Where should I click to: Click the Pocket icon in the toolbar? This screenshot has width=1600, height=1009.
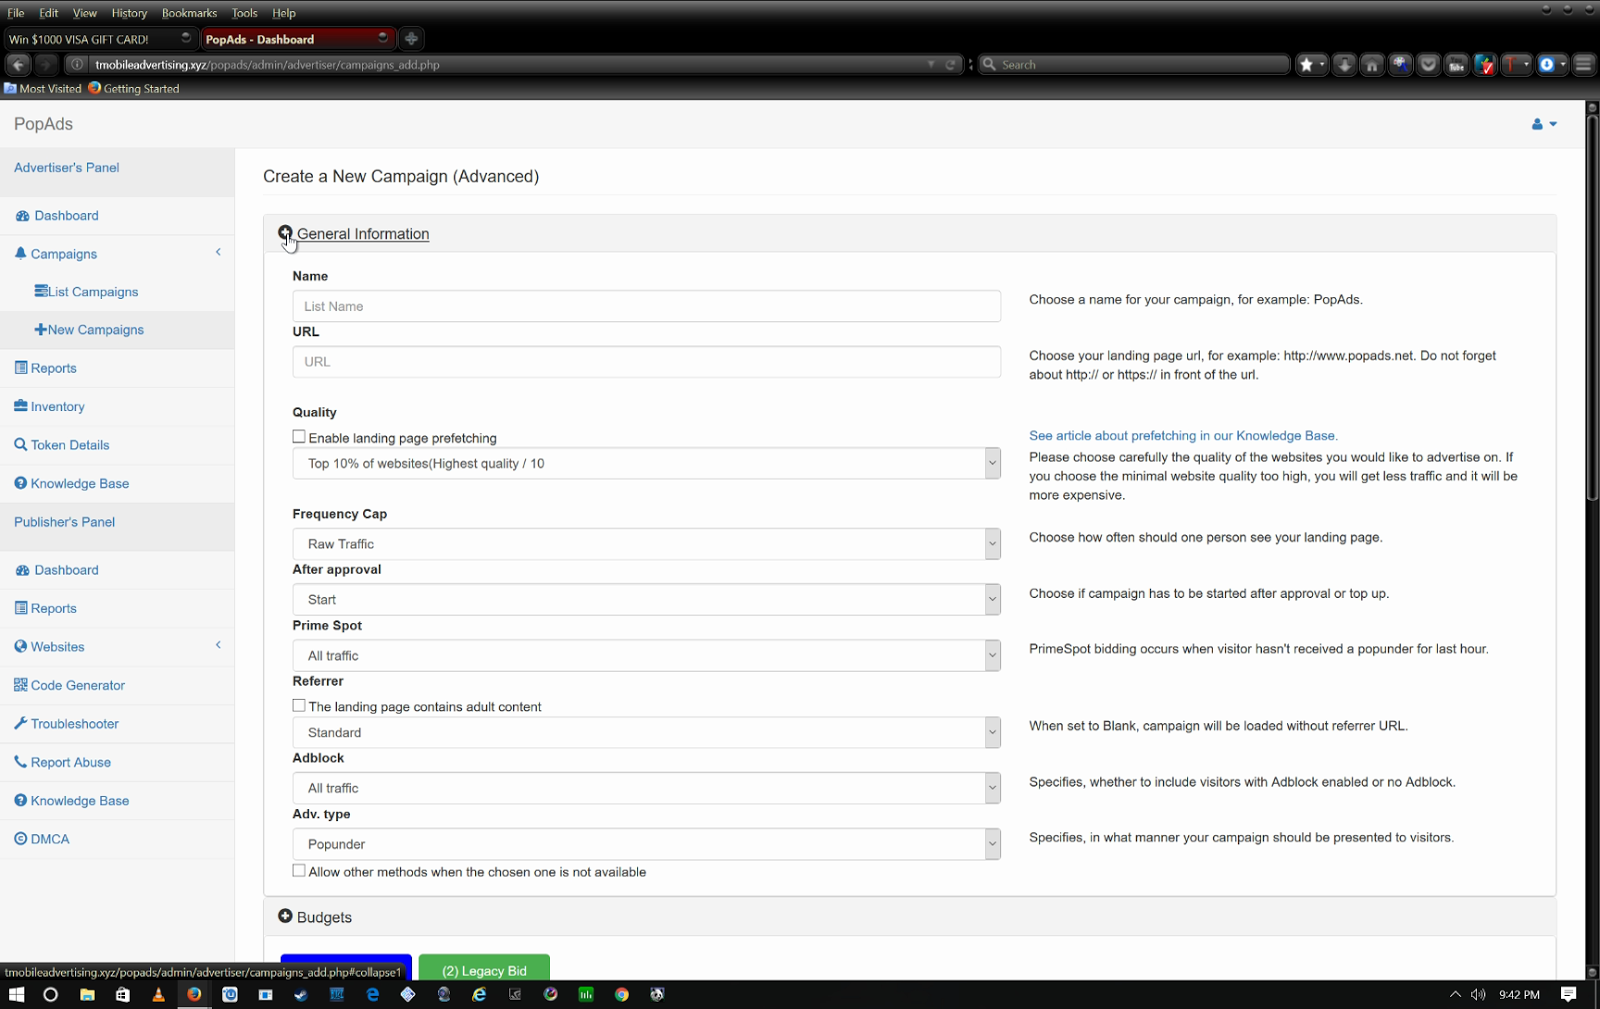pos(1429,64)
